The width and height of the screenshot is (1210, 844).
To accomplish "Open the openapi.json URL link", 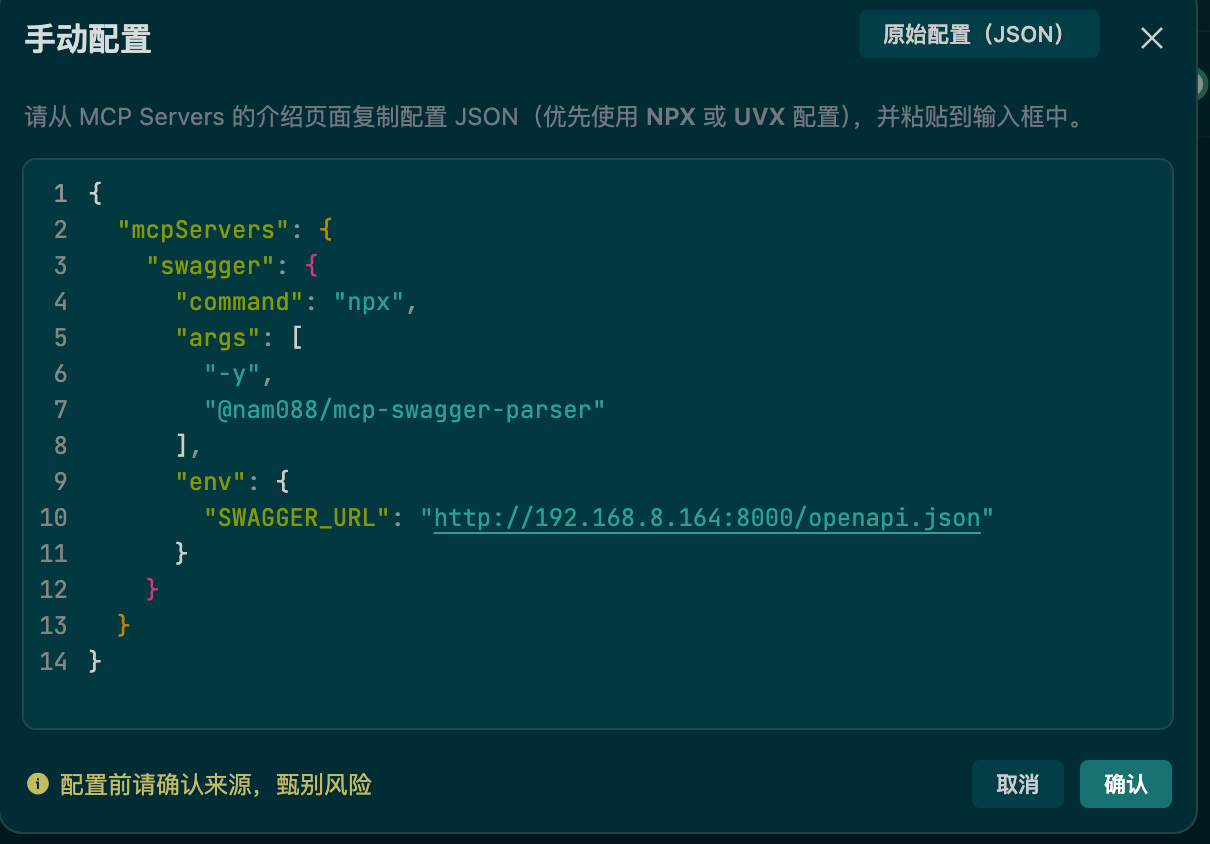I will point(707,517).
